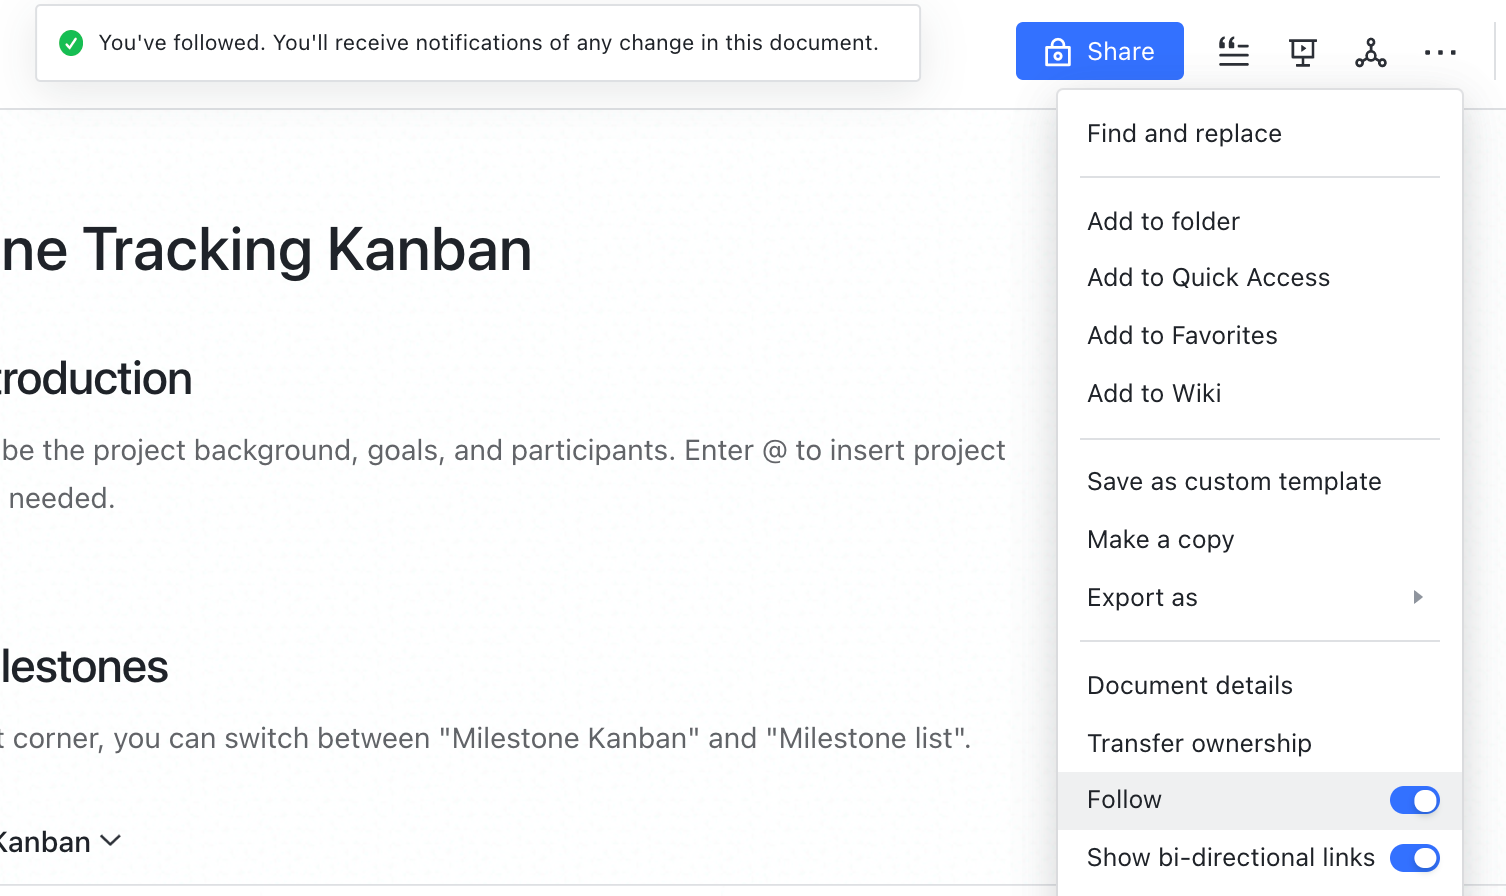Turn off the Follow toggle
The image size is (1506, 896).
(1414, 800)
